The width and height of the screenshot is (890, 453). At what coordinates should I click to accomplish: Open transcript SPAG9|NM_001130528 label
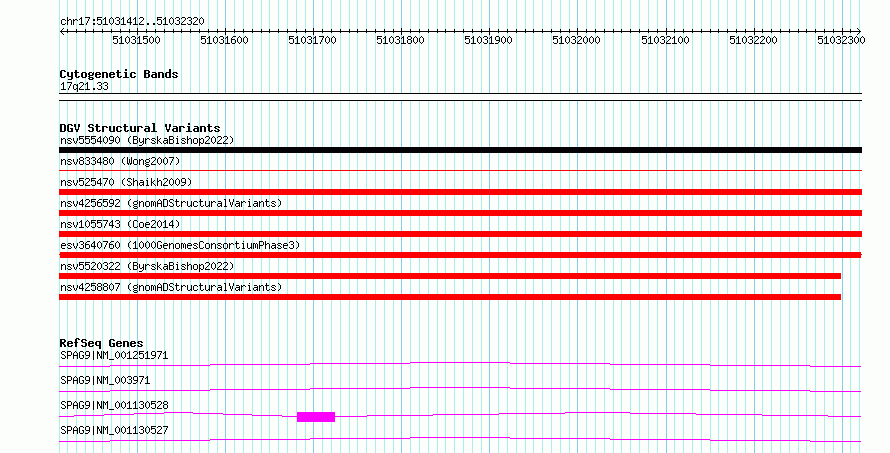tap(114, 405)
